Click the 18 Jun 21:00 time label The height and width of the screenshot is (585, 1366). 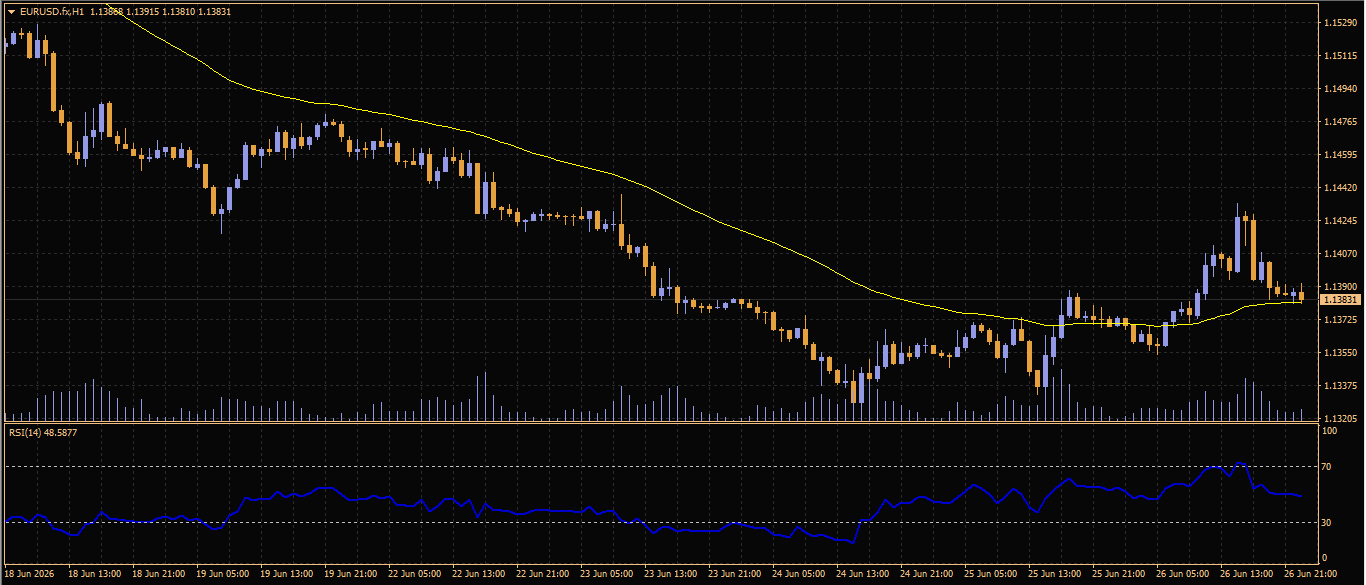tap(159, 574)
